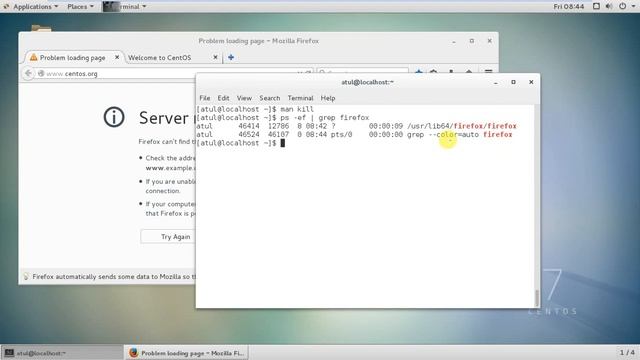Close the Welcome to CentOS tab
640x360 pixels.
pos(215,58)
